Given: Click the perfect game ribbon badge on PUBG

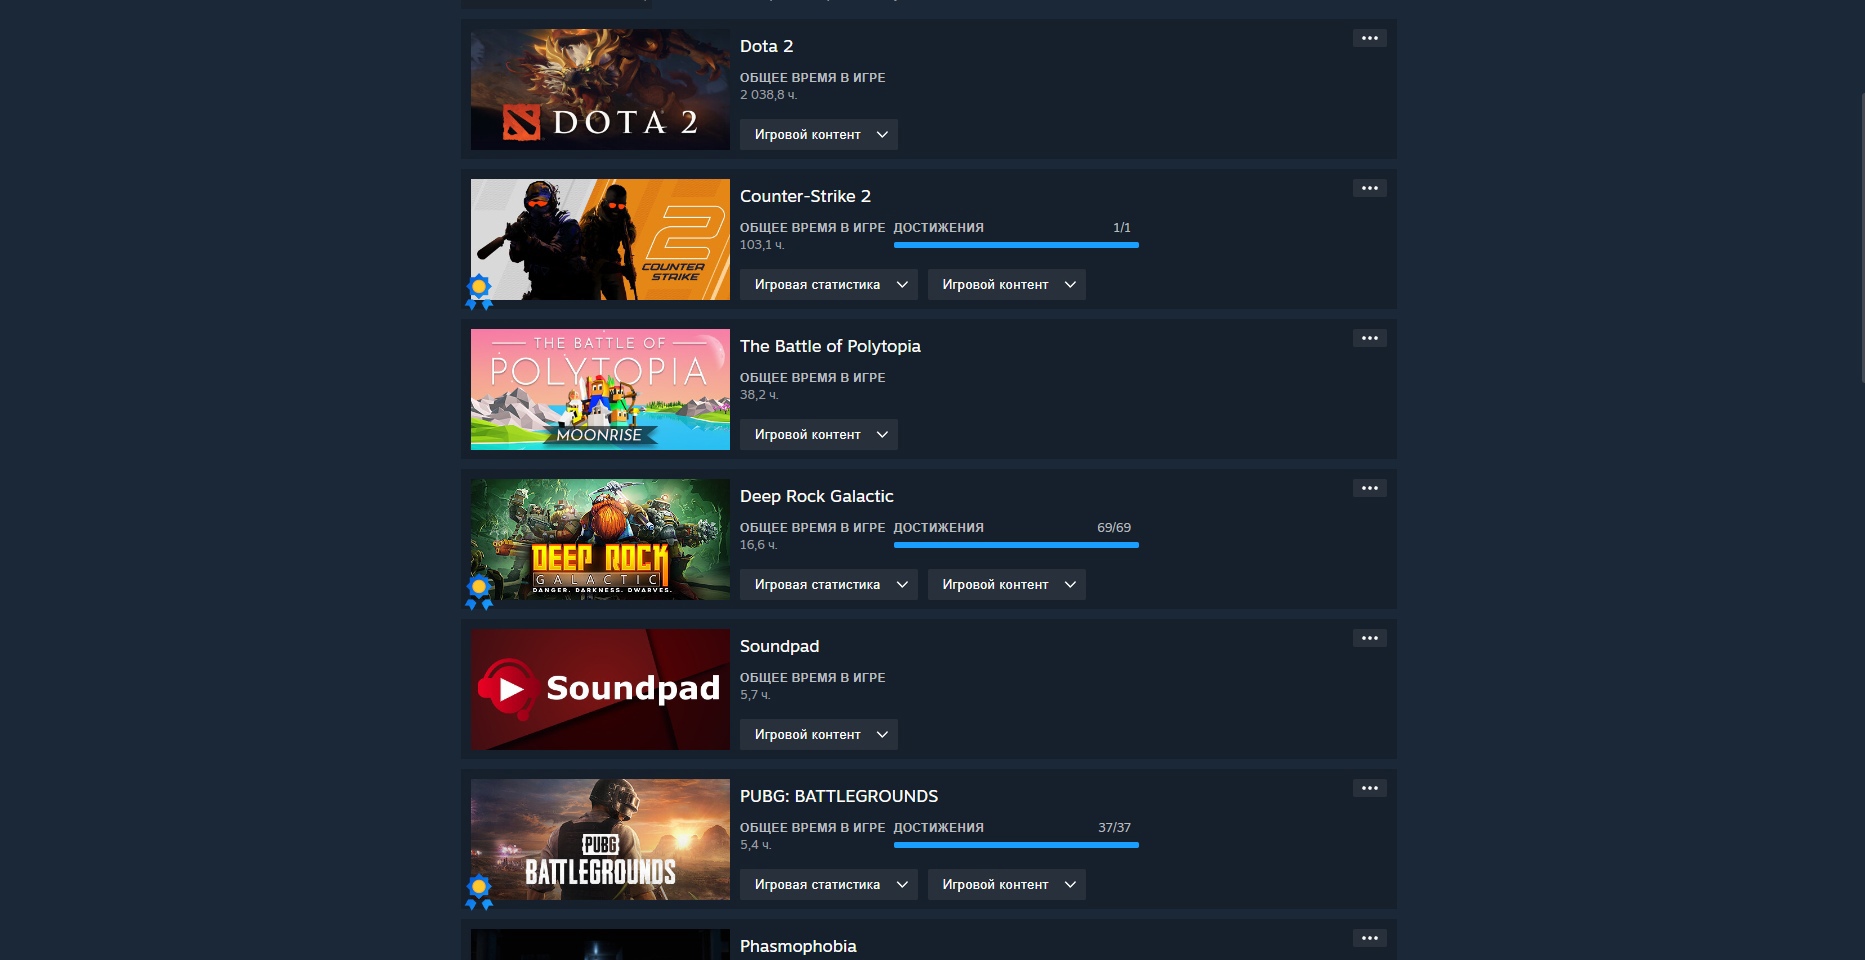Looking at the screenshot, I should [480, 891].
